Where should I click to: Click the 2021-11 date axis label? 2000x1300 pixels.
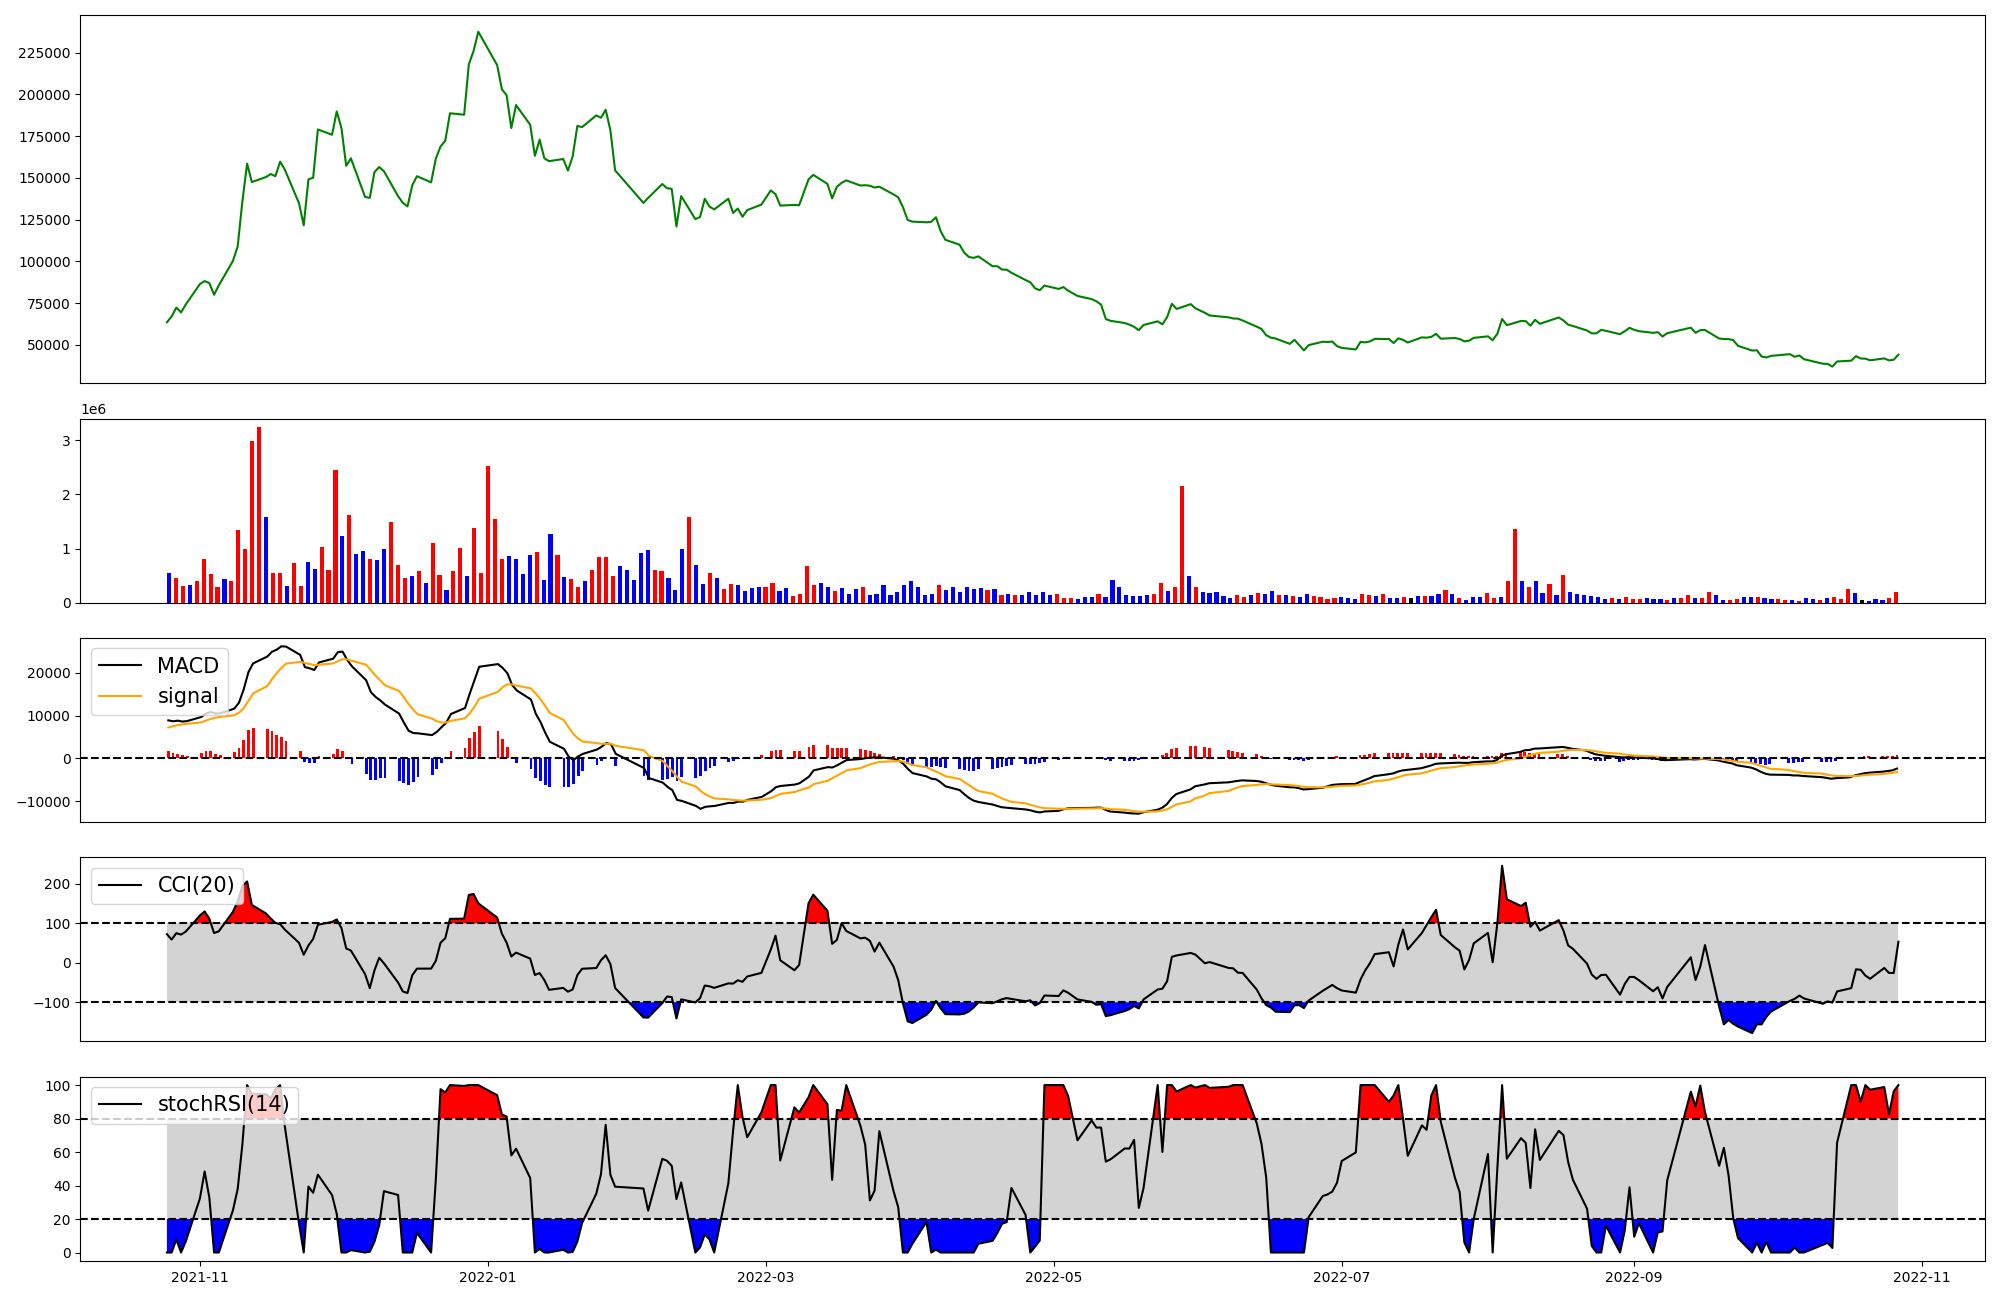200,1277
